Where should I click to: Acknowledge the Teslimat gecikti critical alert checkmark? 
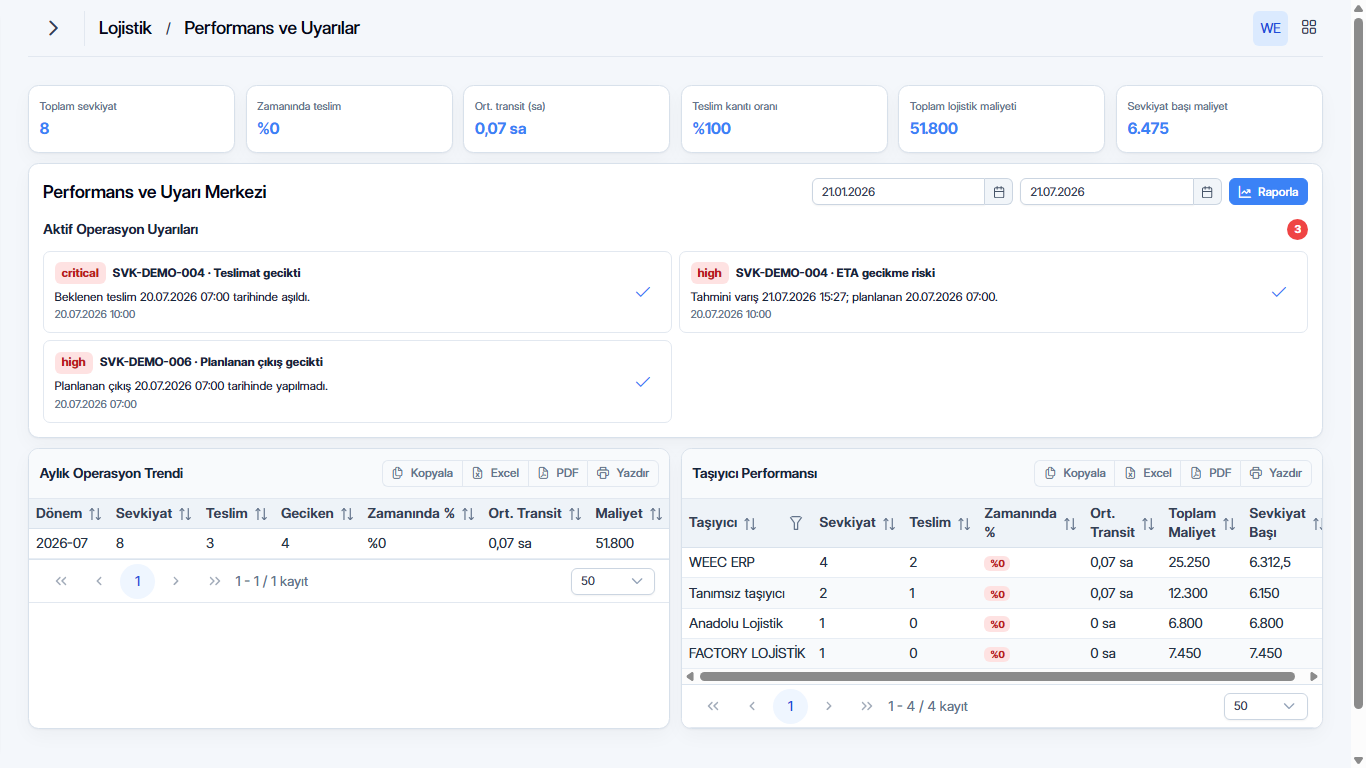click(643, 291)
